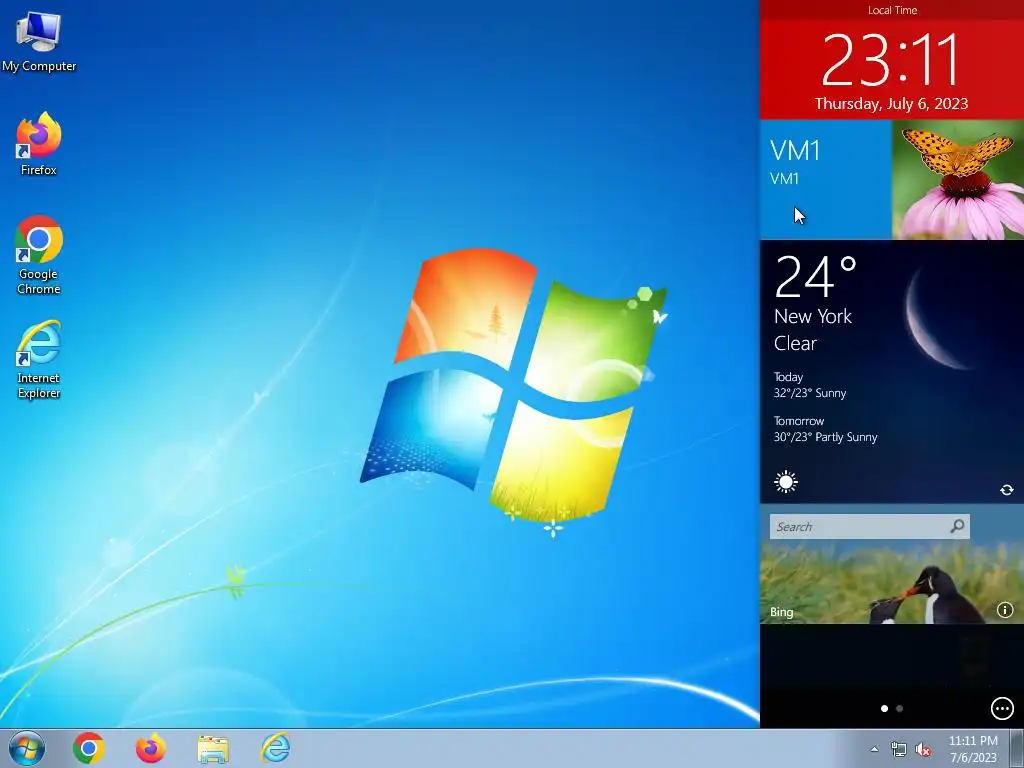Switch to second sidebar page dot
1024x768 pixels.
click(900, 709)
